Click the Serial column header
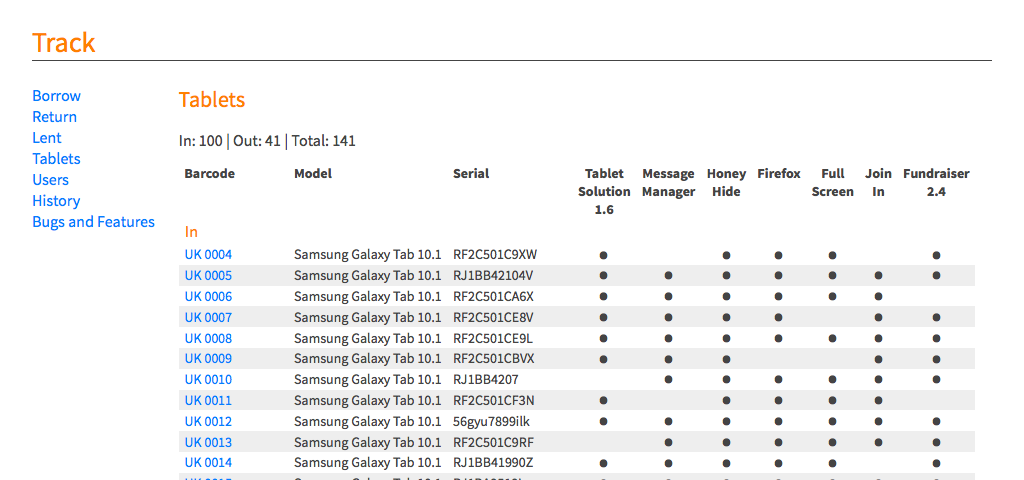 click(x=471, y=174)
